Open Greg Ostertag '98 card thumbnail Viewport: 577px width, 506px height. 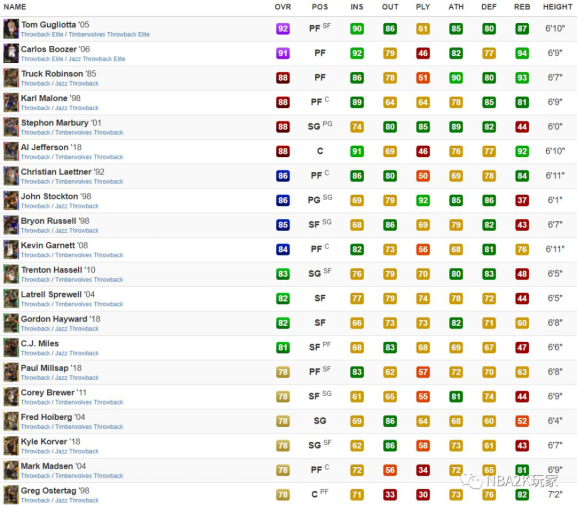click(x=11, y=495)
